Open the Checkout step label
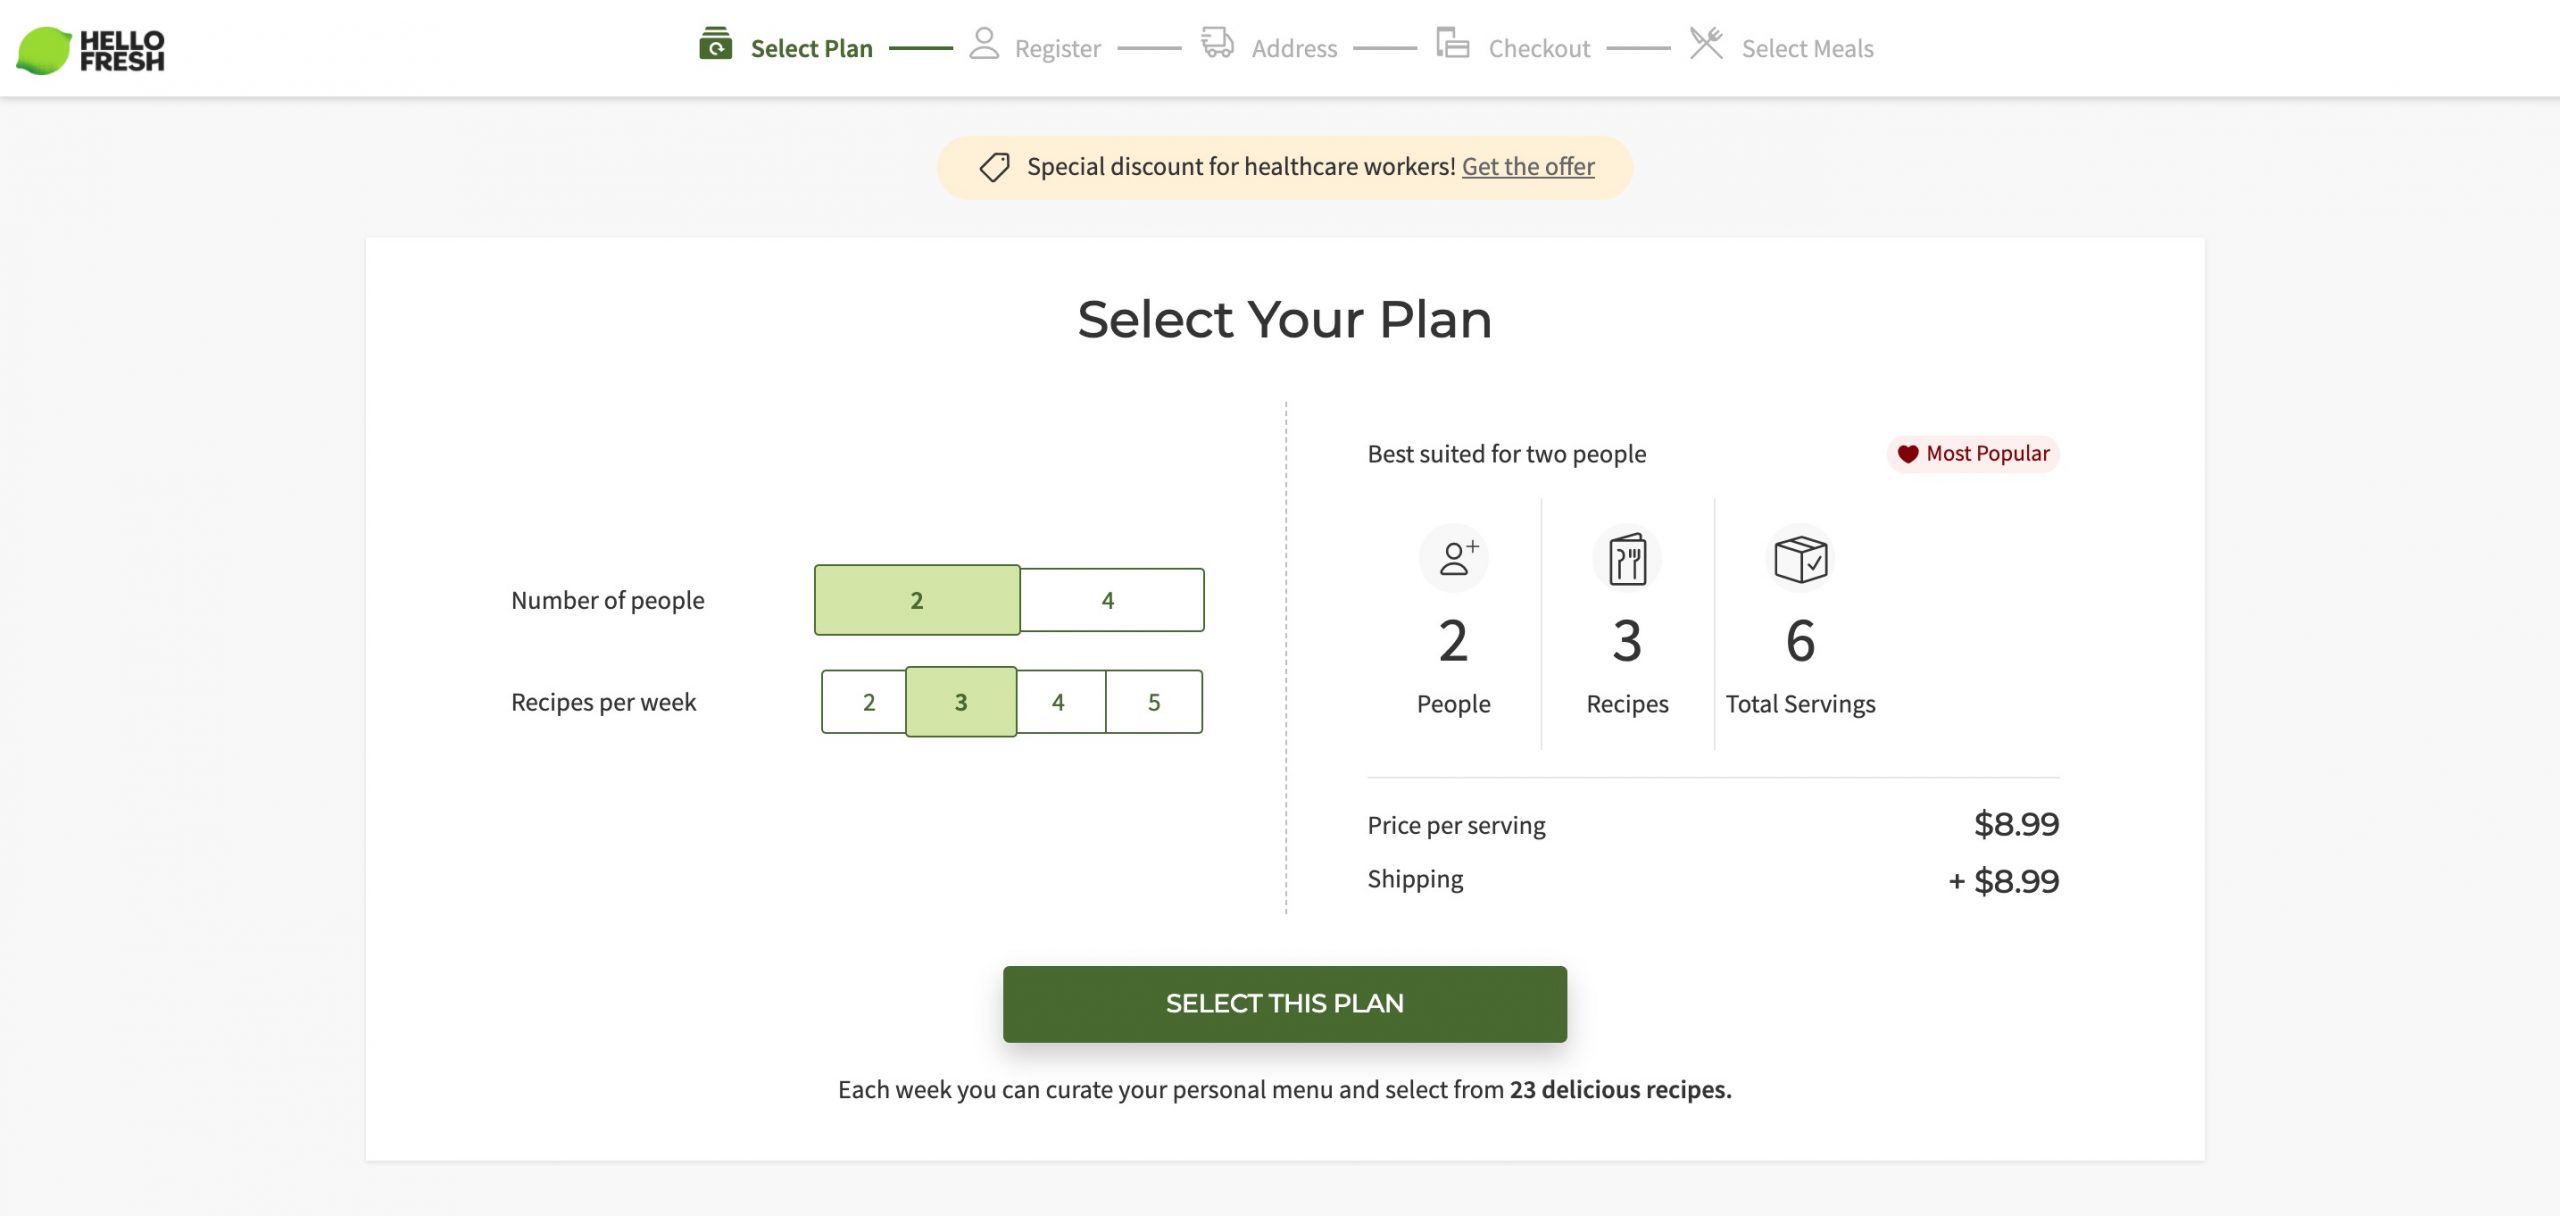The height and width of the screenshot is (1216, 2560). tap(1539, 48)
